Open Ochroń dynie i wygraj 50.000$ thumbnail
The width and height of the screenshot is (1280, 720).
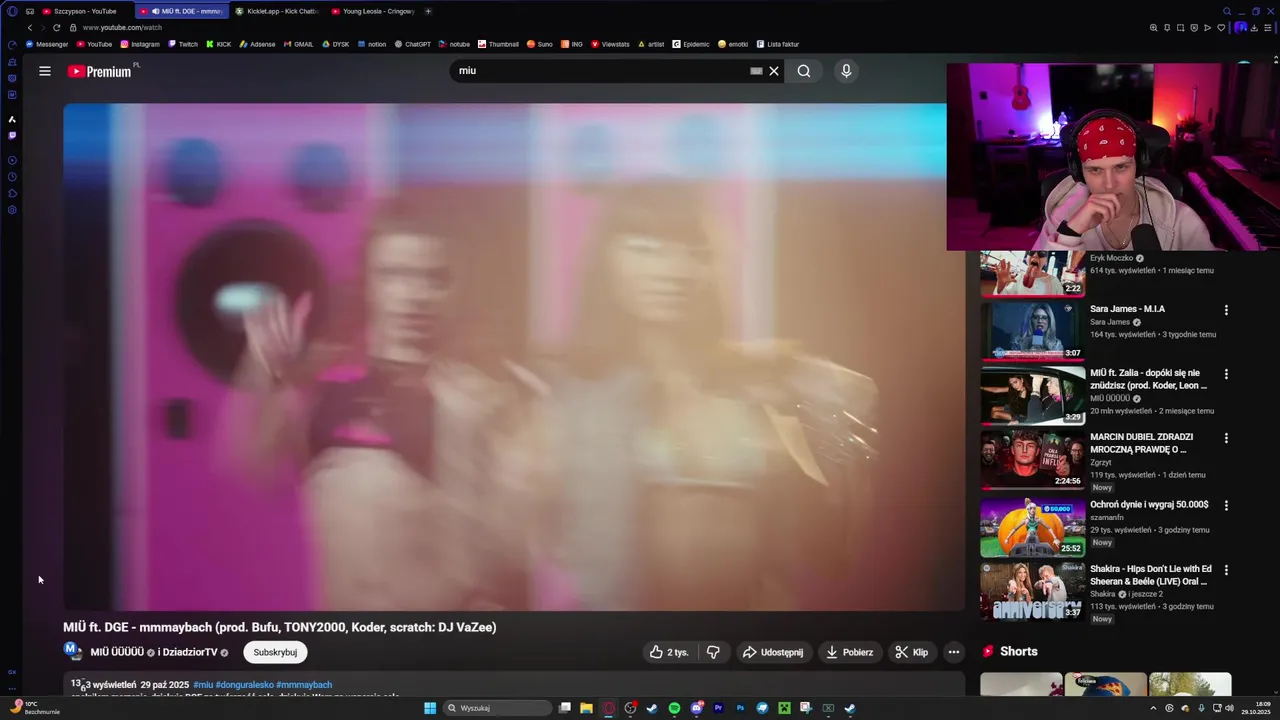point(1033,527)
